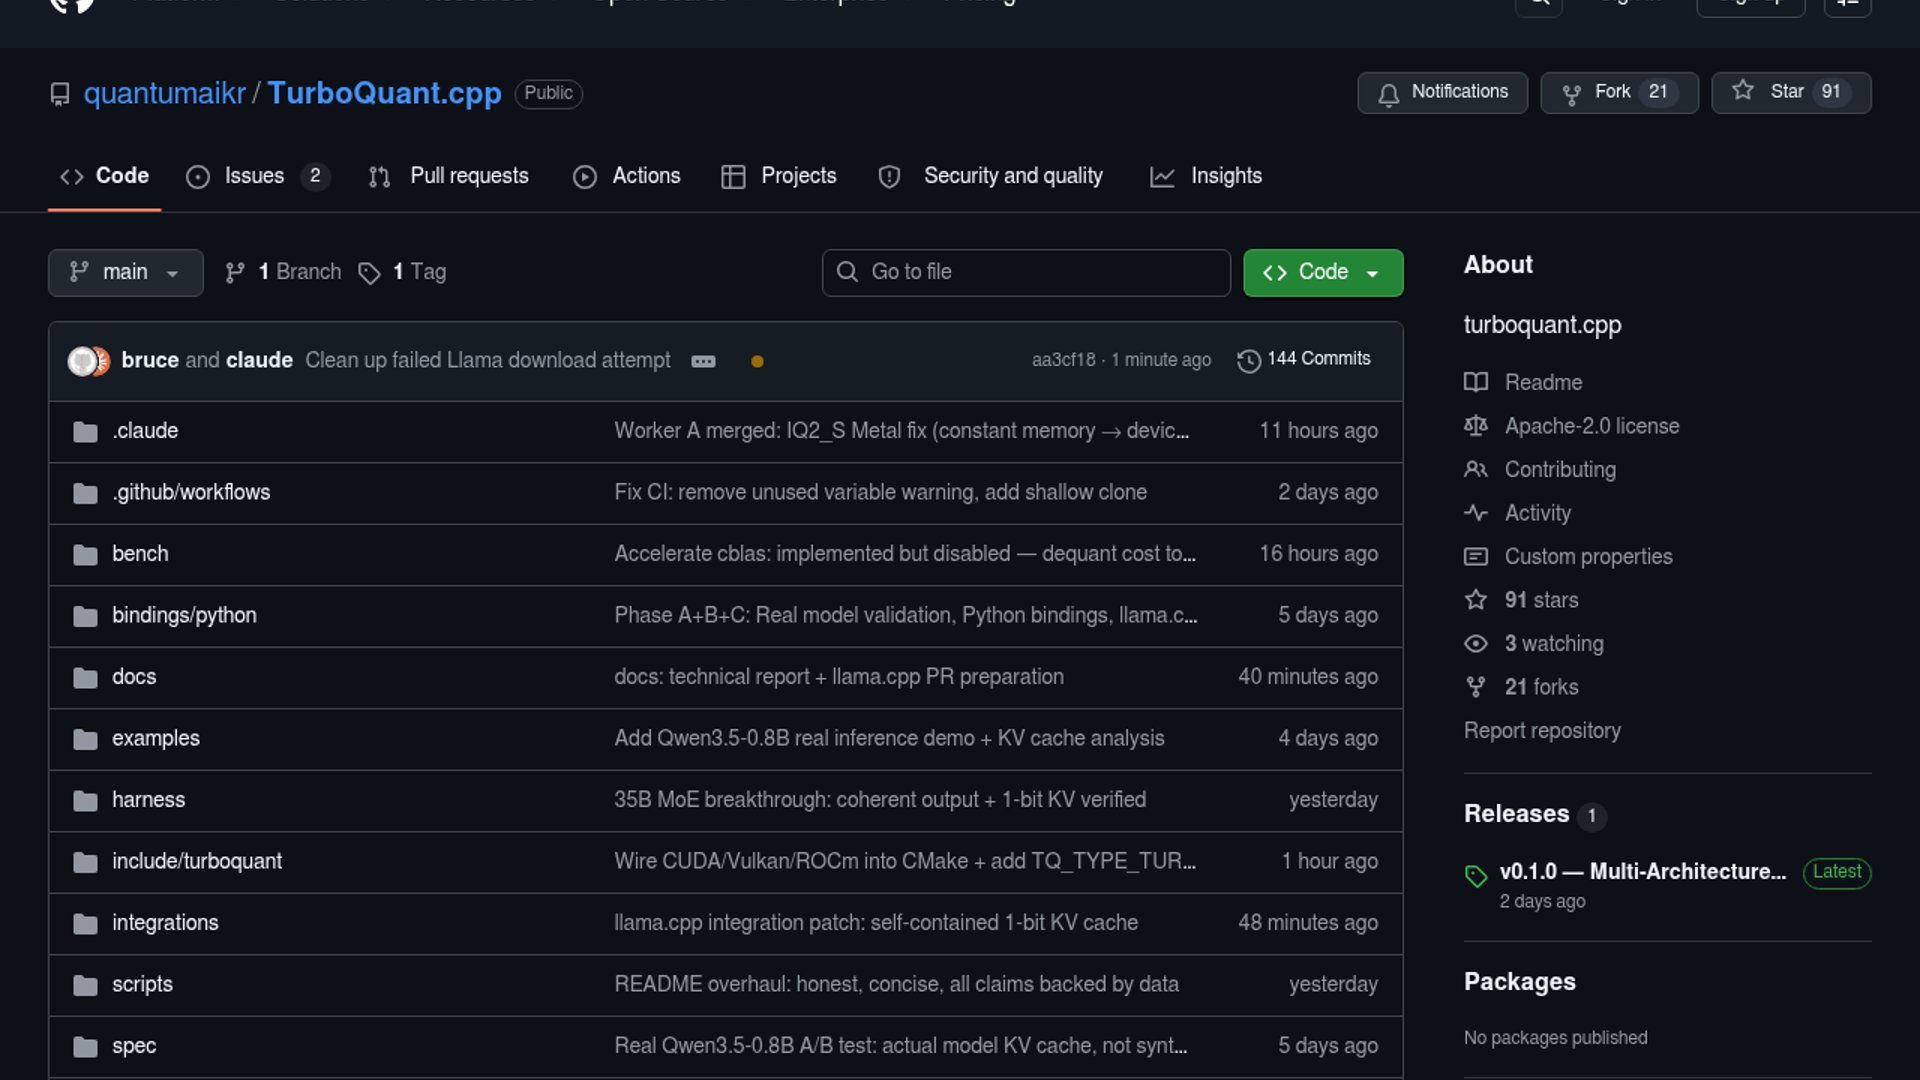Click the Go to file field
Viewport: 1920px width, 1080px height.
point(1026,272)
